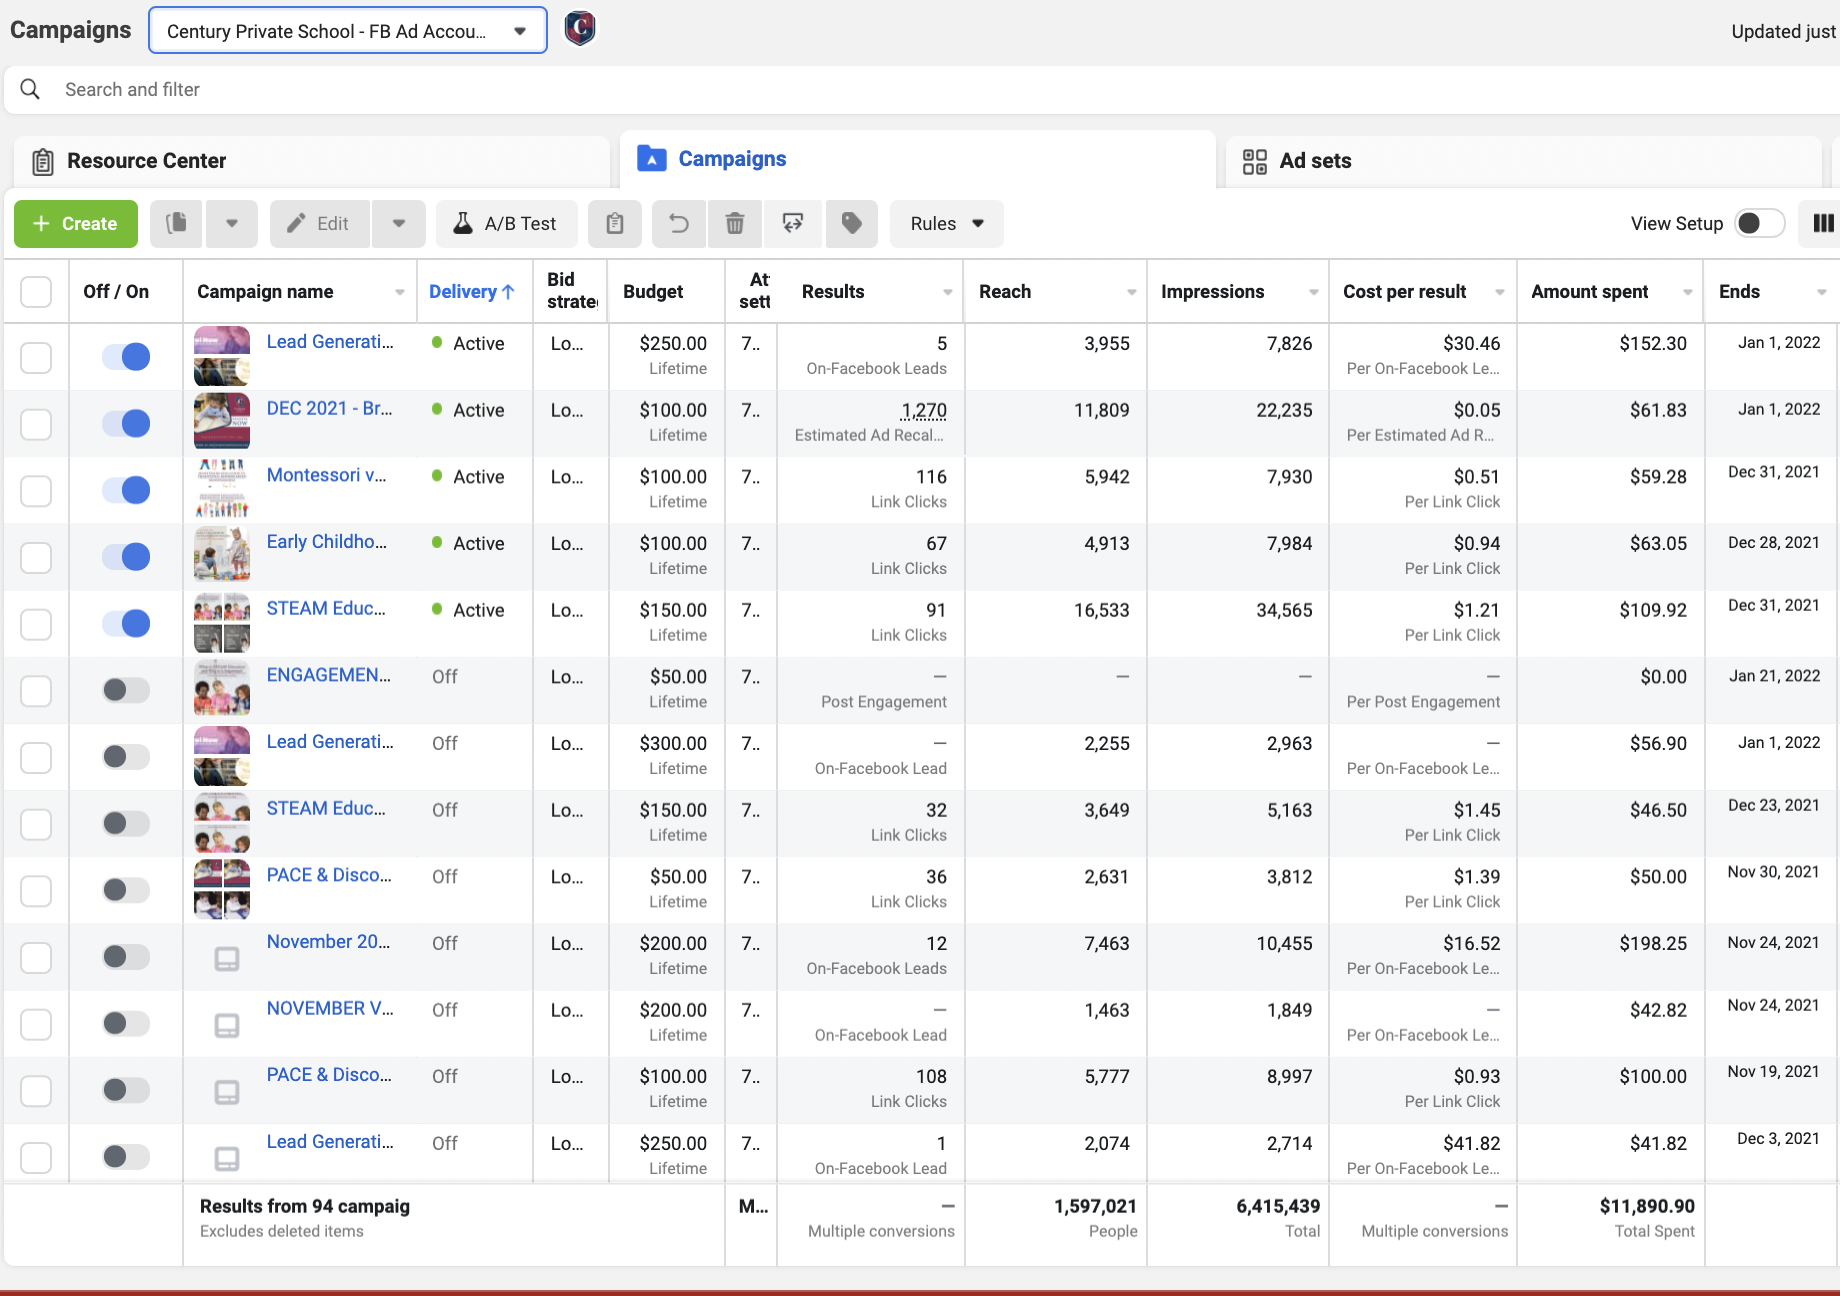Turn off the DEC 2021 - Br... campaign
Image resolution: width=1840 pixels, height=1296 pixels.
tap(126, 423)
